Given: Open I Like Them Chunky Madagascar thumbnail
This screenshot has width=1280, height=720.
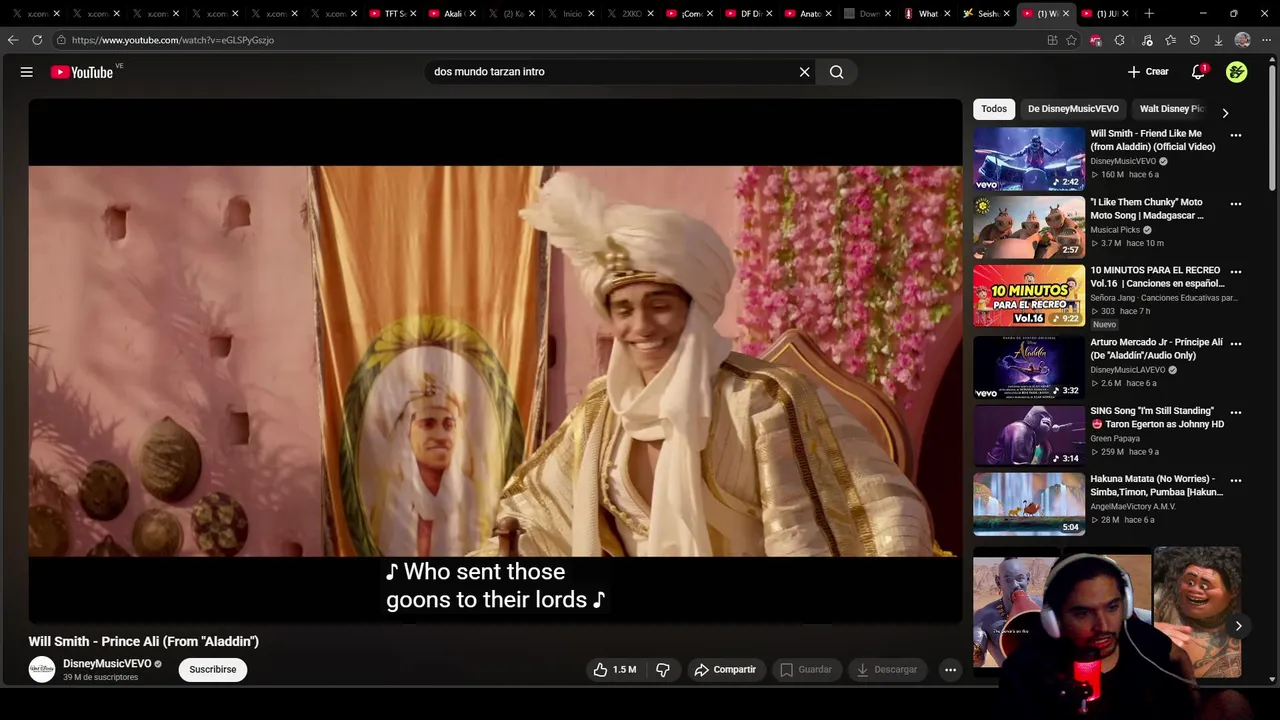Looking at the screenshot, I should pyautogui.click(x=1029, y=227).
